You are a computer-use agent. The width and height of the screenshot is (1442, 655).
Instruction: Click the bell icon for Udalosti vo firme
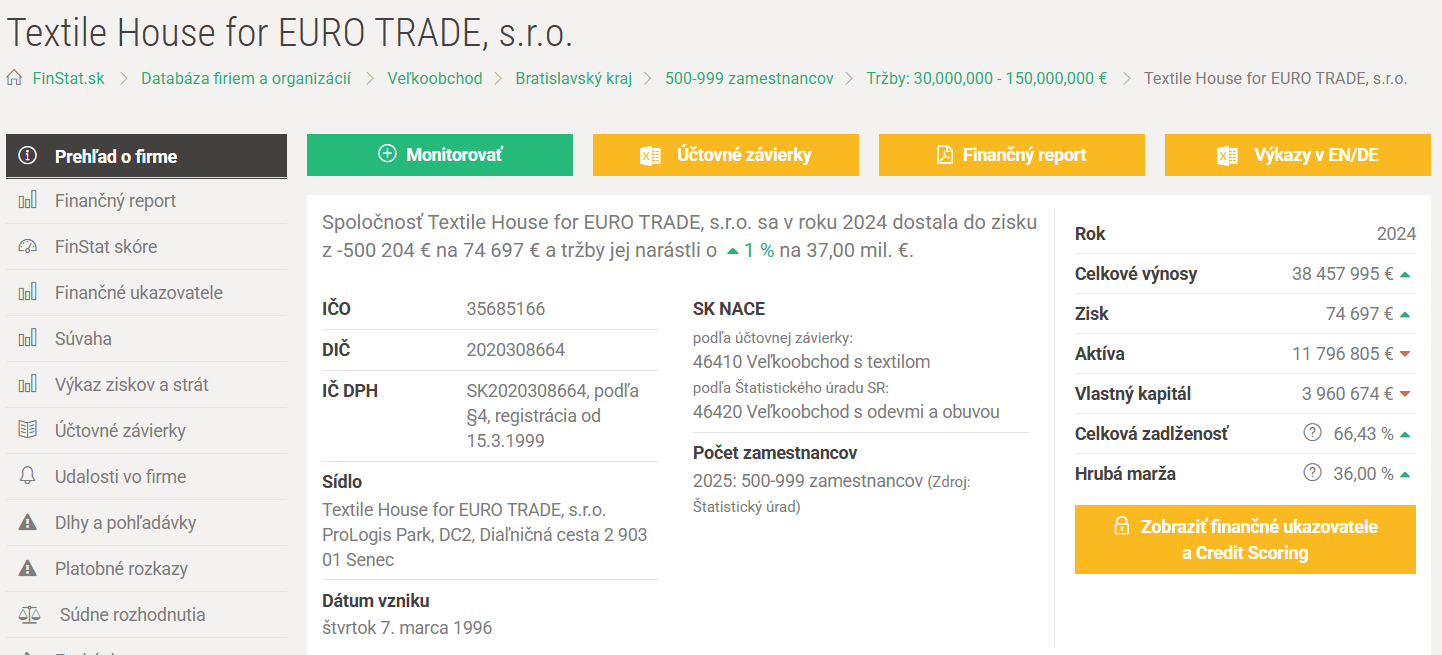coord(28,477)
